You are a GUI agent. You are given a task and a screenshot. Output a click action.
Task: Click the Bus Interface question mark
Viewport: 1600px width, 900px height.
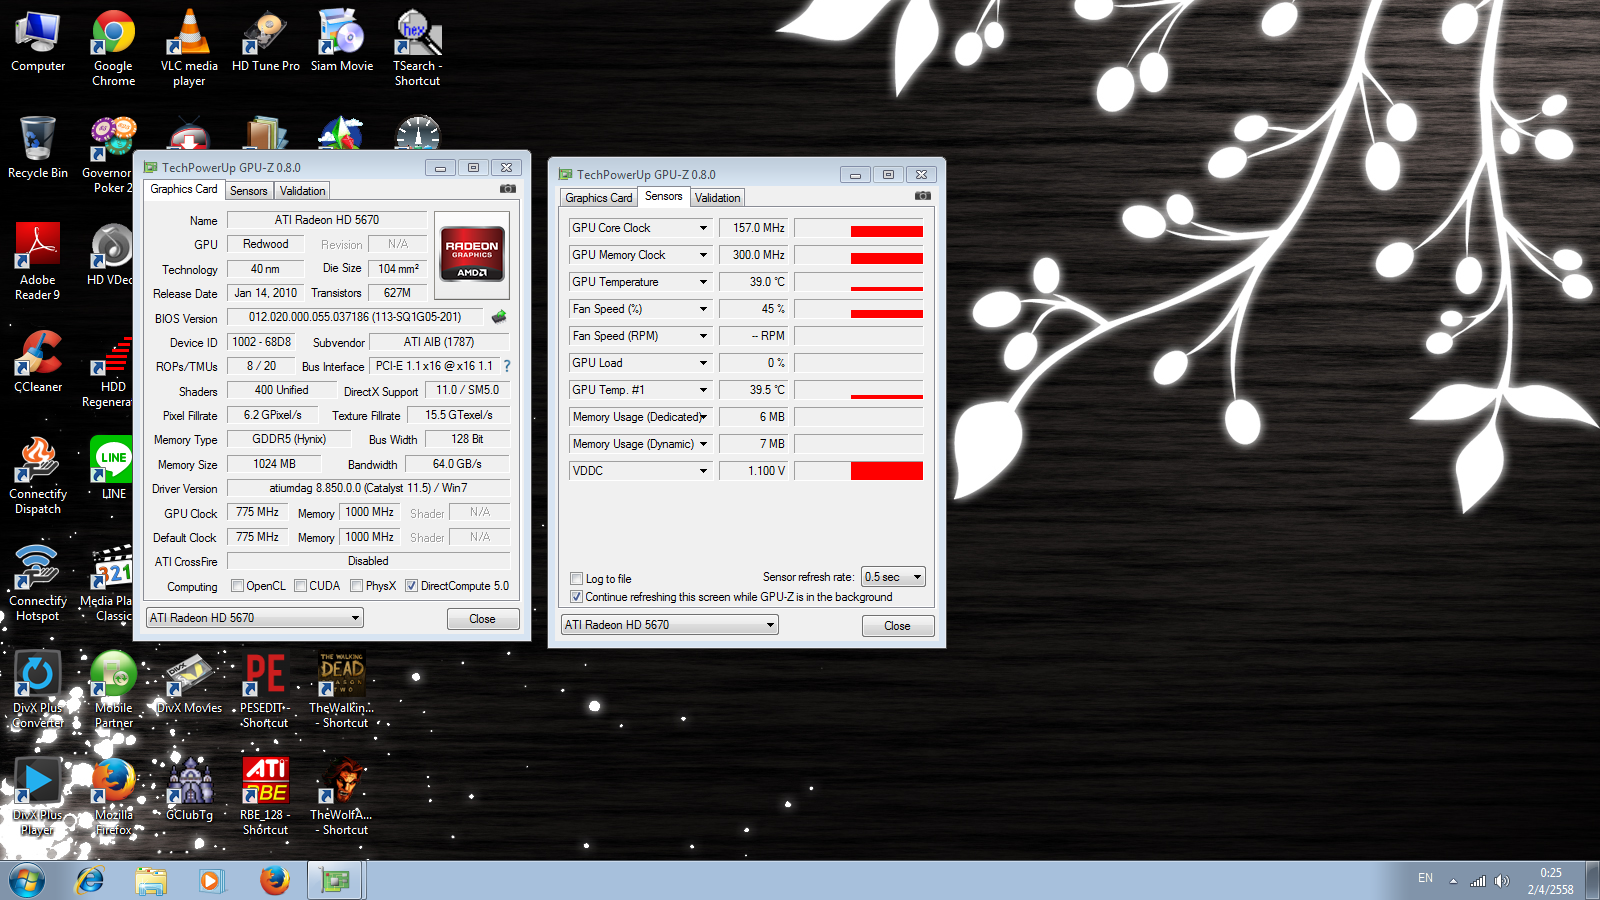point(507,366)
